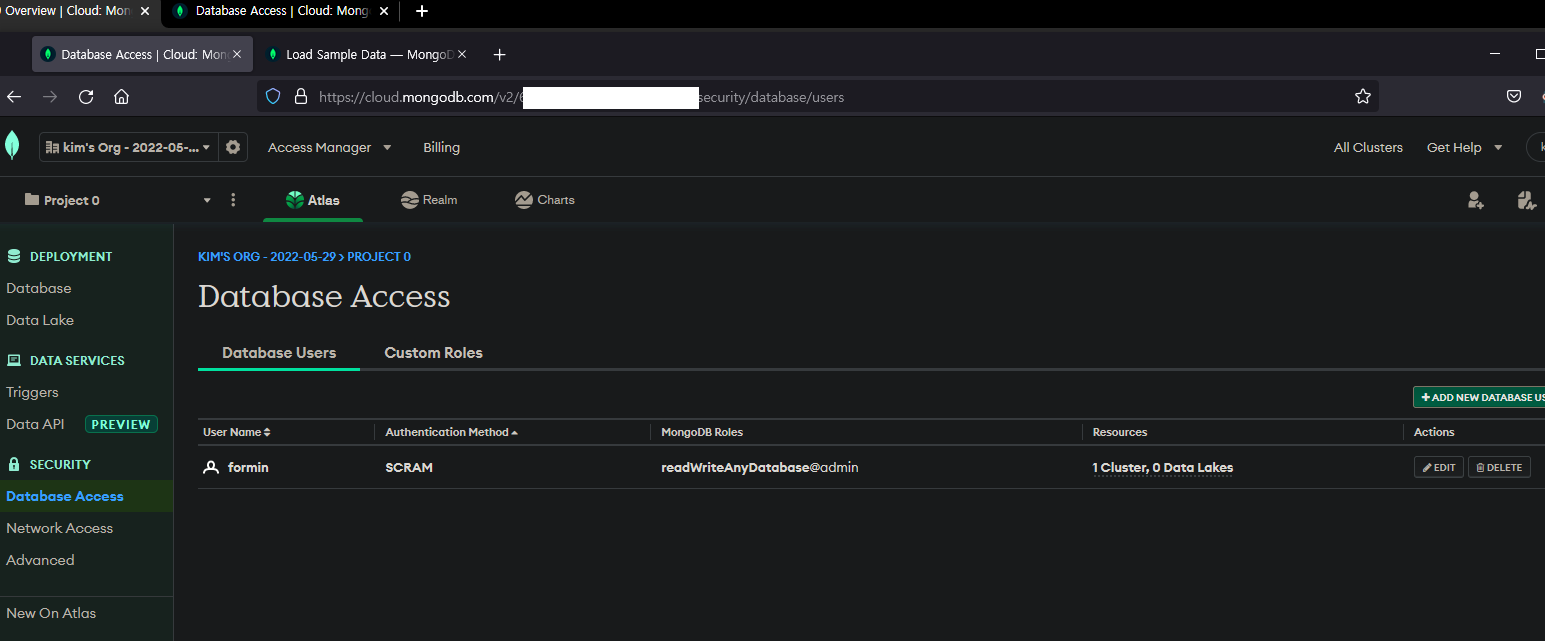The width and height of the screenshot is (1545, 641).
Task: Open New On Atlas link
Action: [51, 613]
